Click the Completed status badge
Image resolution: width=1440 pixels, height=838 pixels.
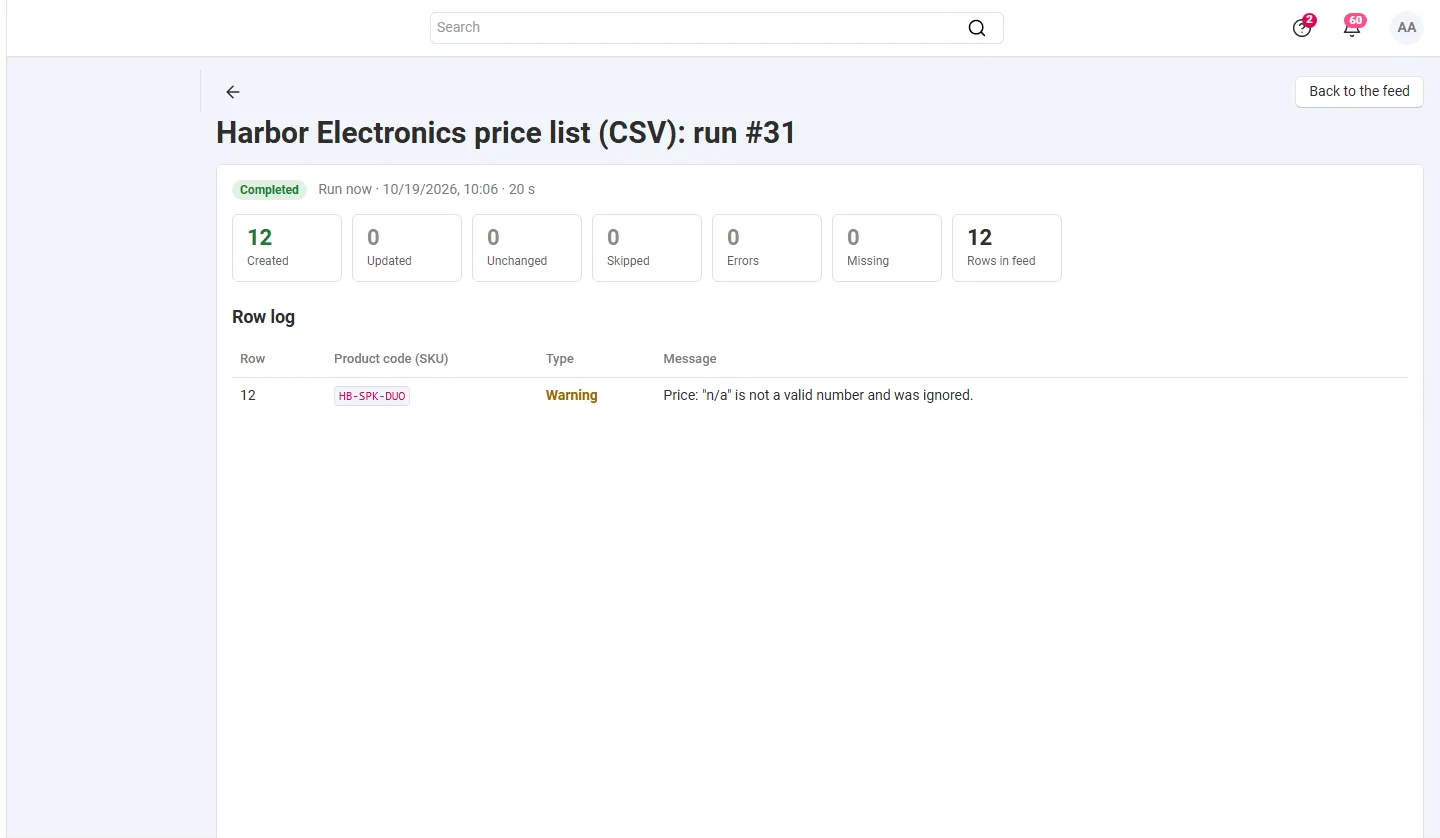click(269, 190)
